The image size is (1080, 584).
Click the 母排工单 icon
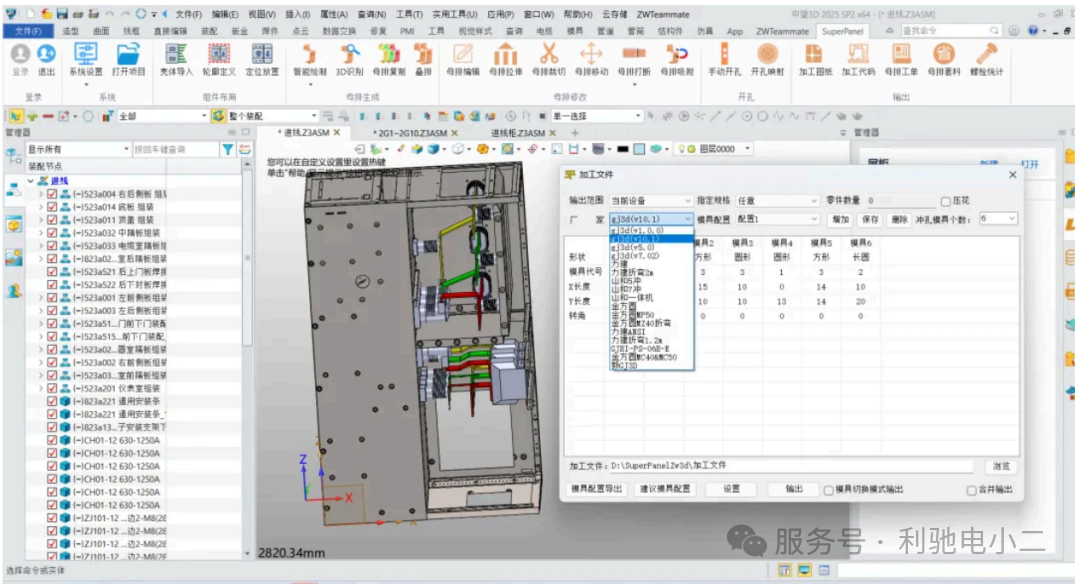[x=901, y=60]
